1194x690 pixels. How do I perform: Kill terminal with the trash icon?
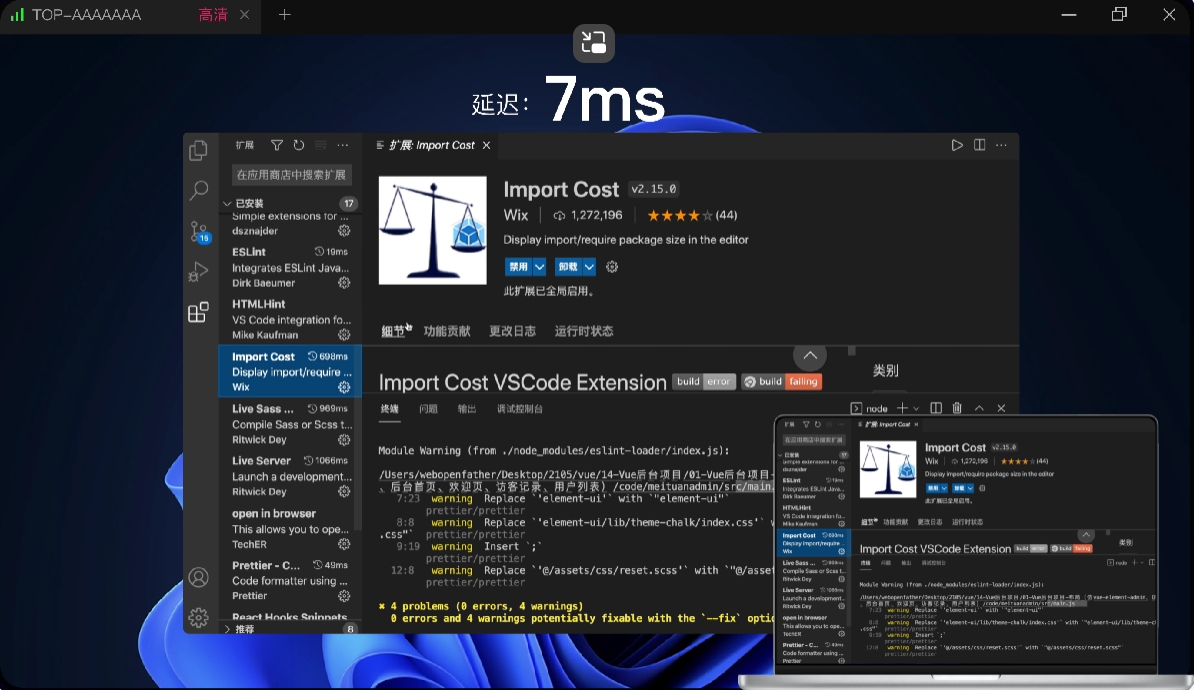(x=957, y=408)
